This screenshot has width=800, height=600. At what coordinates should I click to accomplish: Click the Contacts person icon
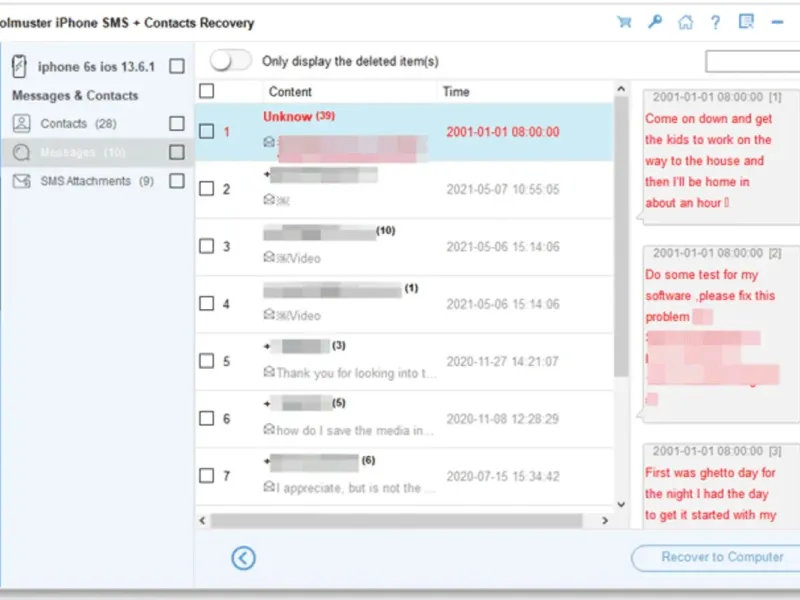(x=21, y=123)
